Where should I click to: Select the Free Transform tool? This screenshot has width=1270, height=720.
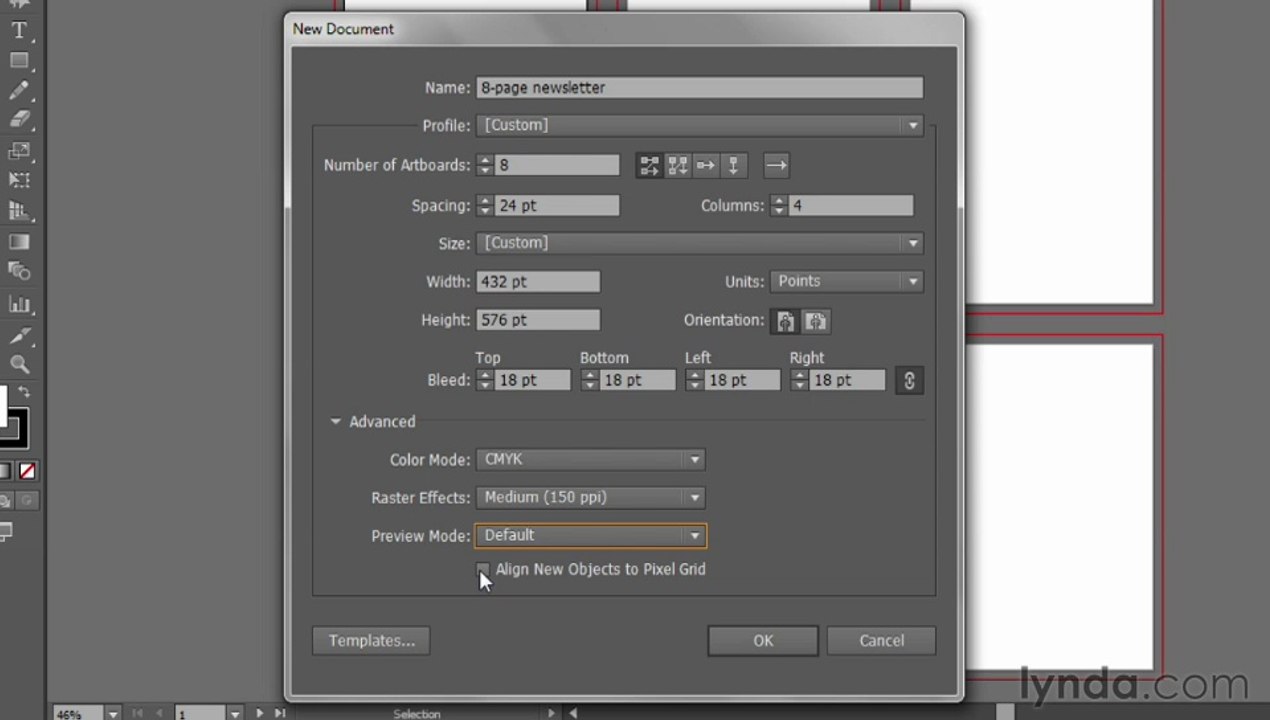pos(18,181)
